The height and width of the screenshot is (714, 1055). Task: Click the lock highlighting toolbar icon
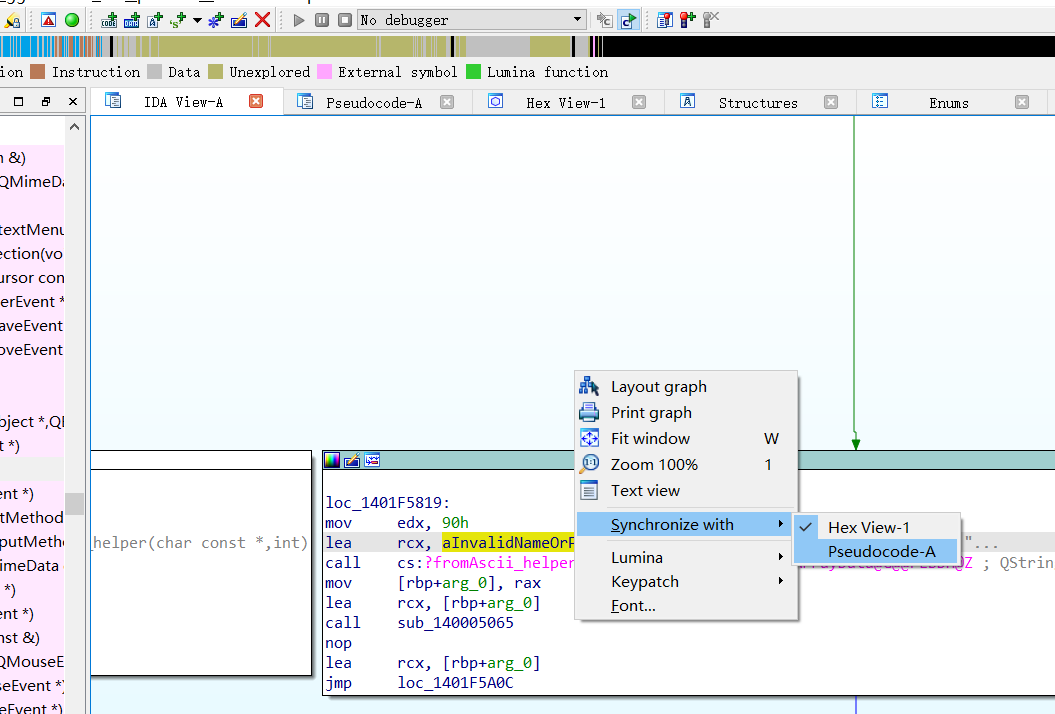pos(11,21)
